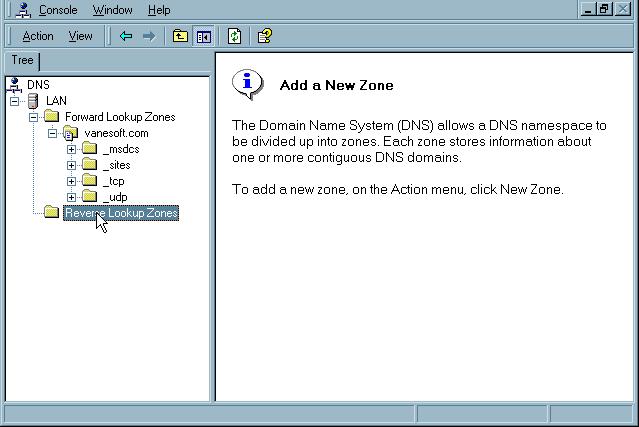Image resolution: width=639 pixels, height=427 pixels.
Task: Select the vanesoft.com zone label
Action: coord(116,133)
